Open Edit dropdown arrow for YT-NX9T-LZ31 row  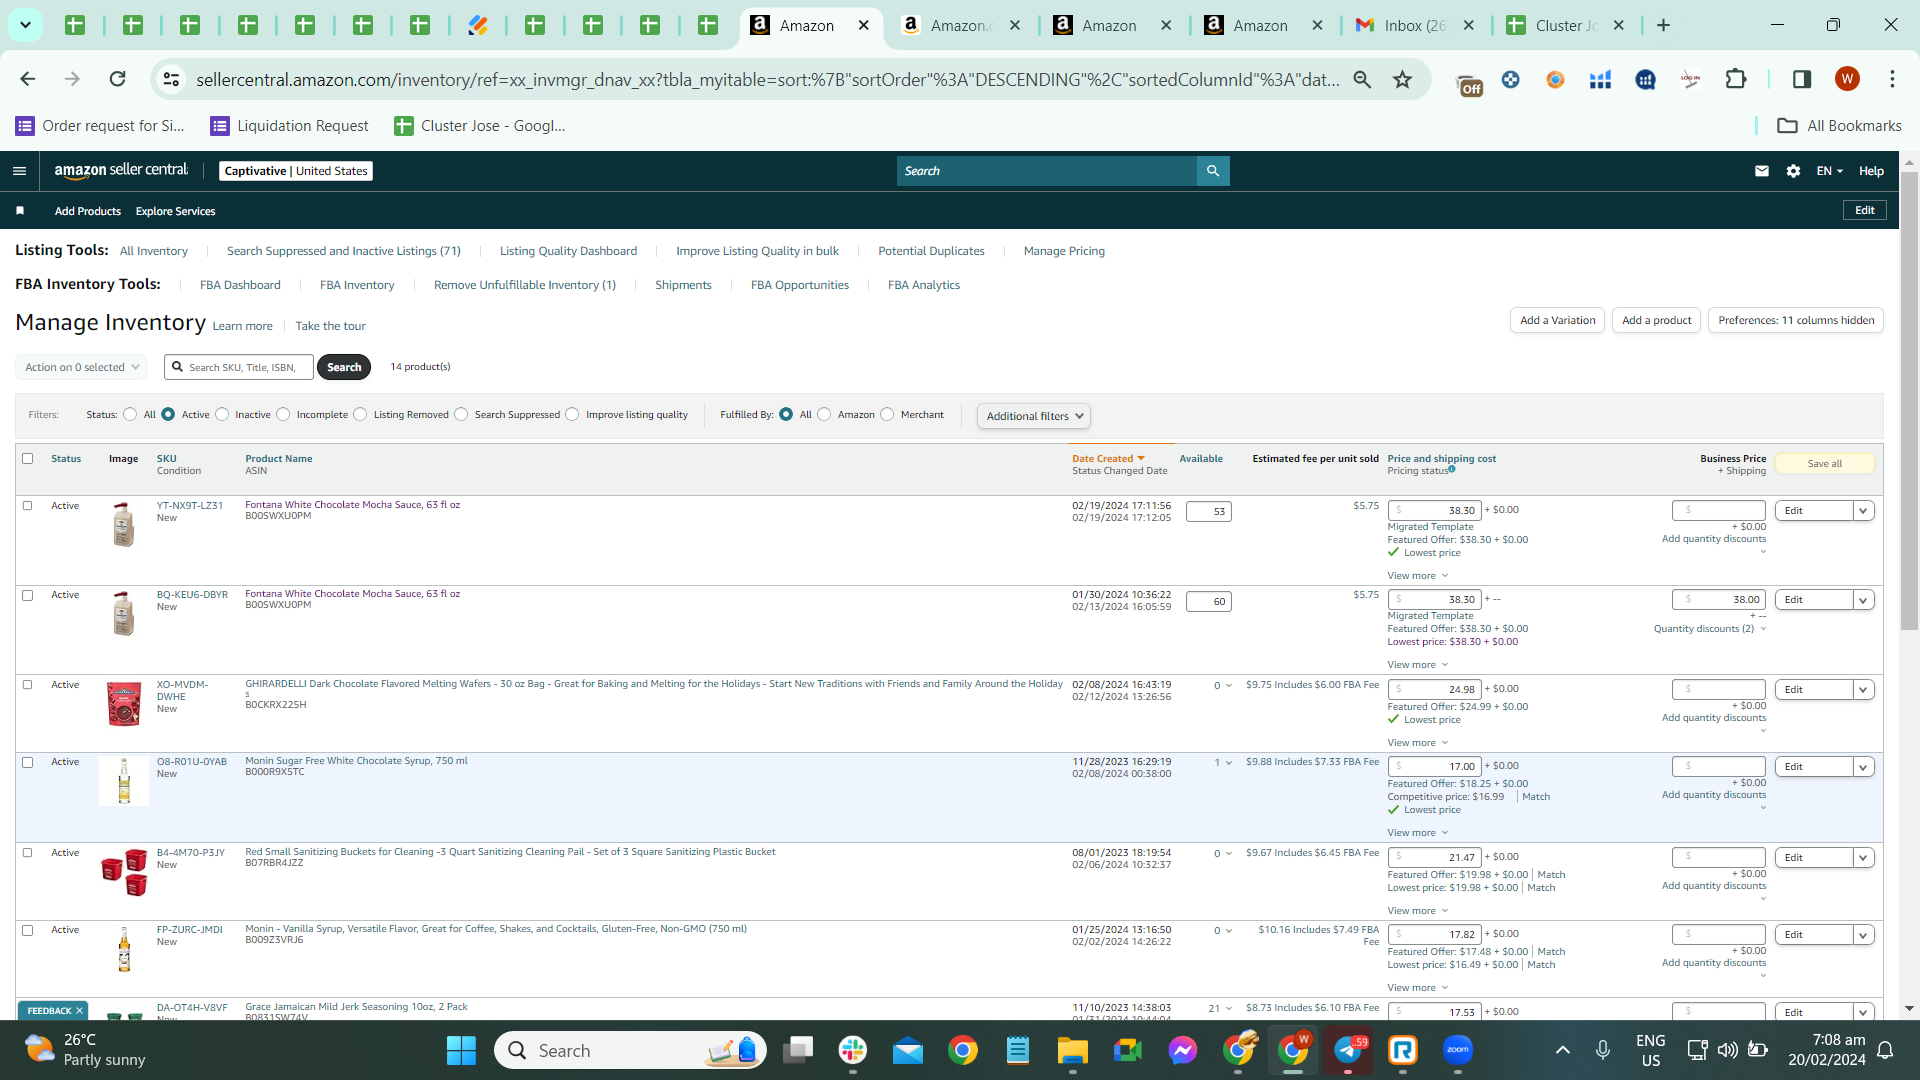(x=1863, y=511)
